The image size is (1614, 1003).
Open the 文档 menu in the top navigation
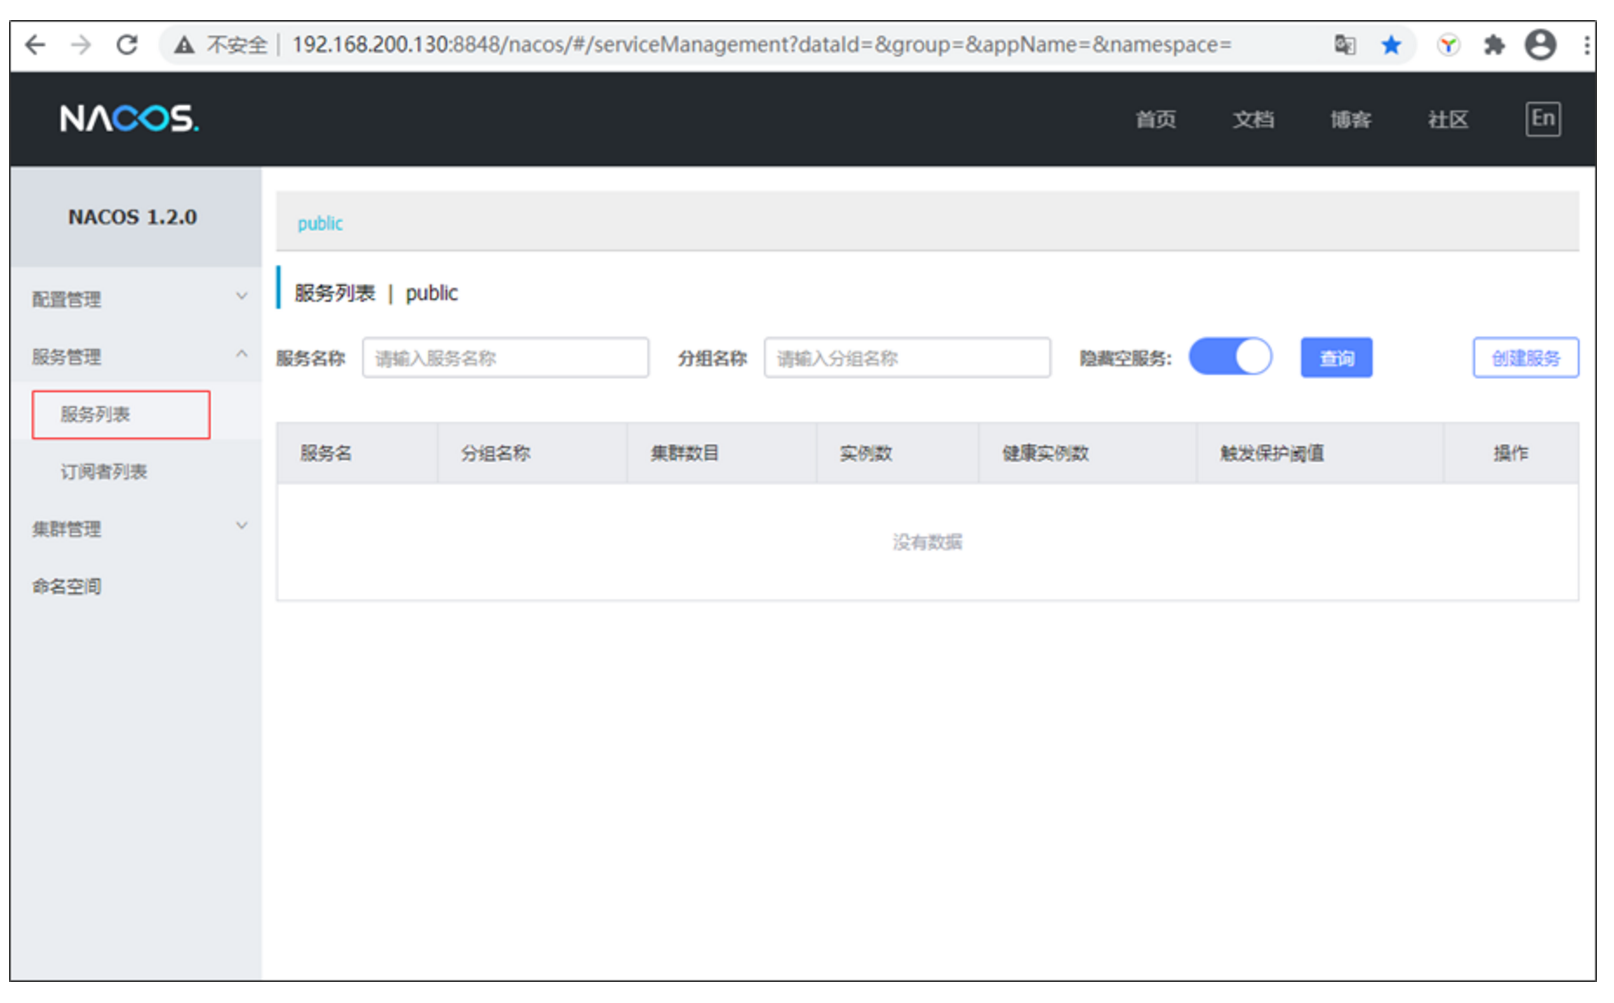click(1252, 119)
